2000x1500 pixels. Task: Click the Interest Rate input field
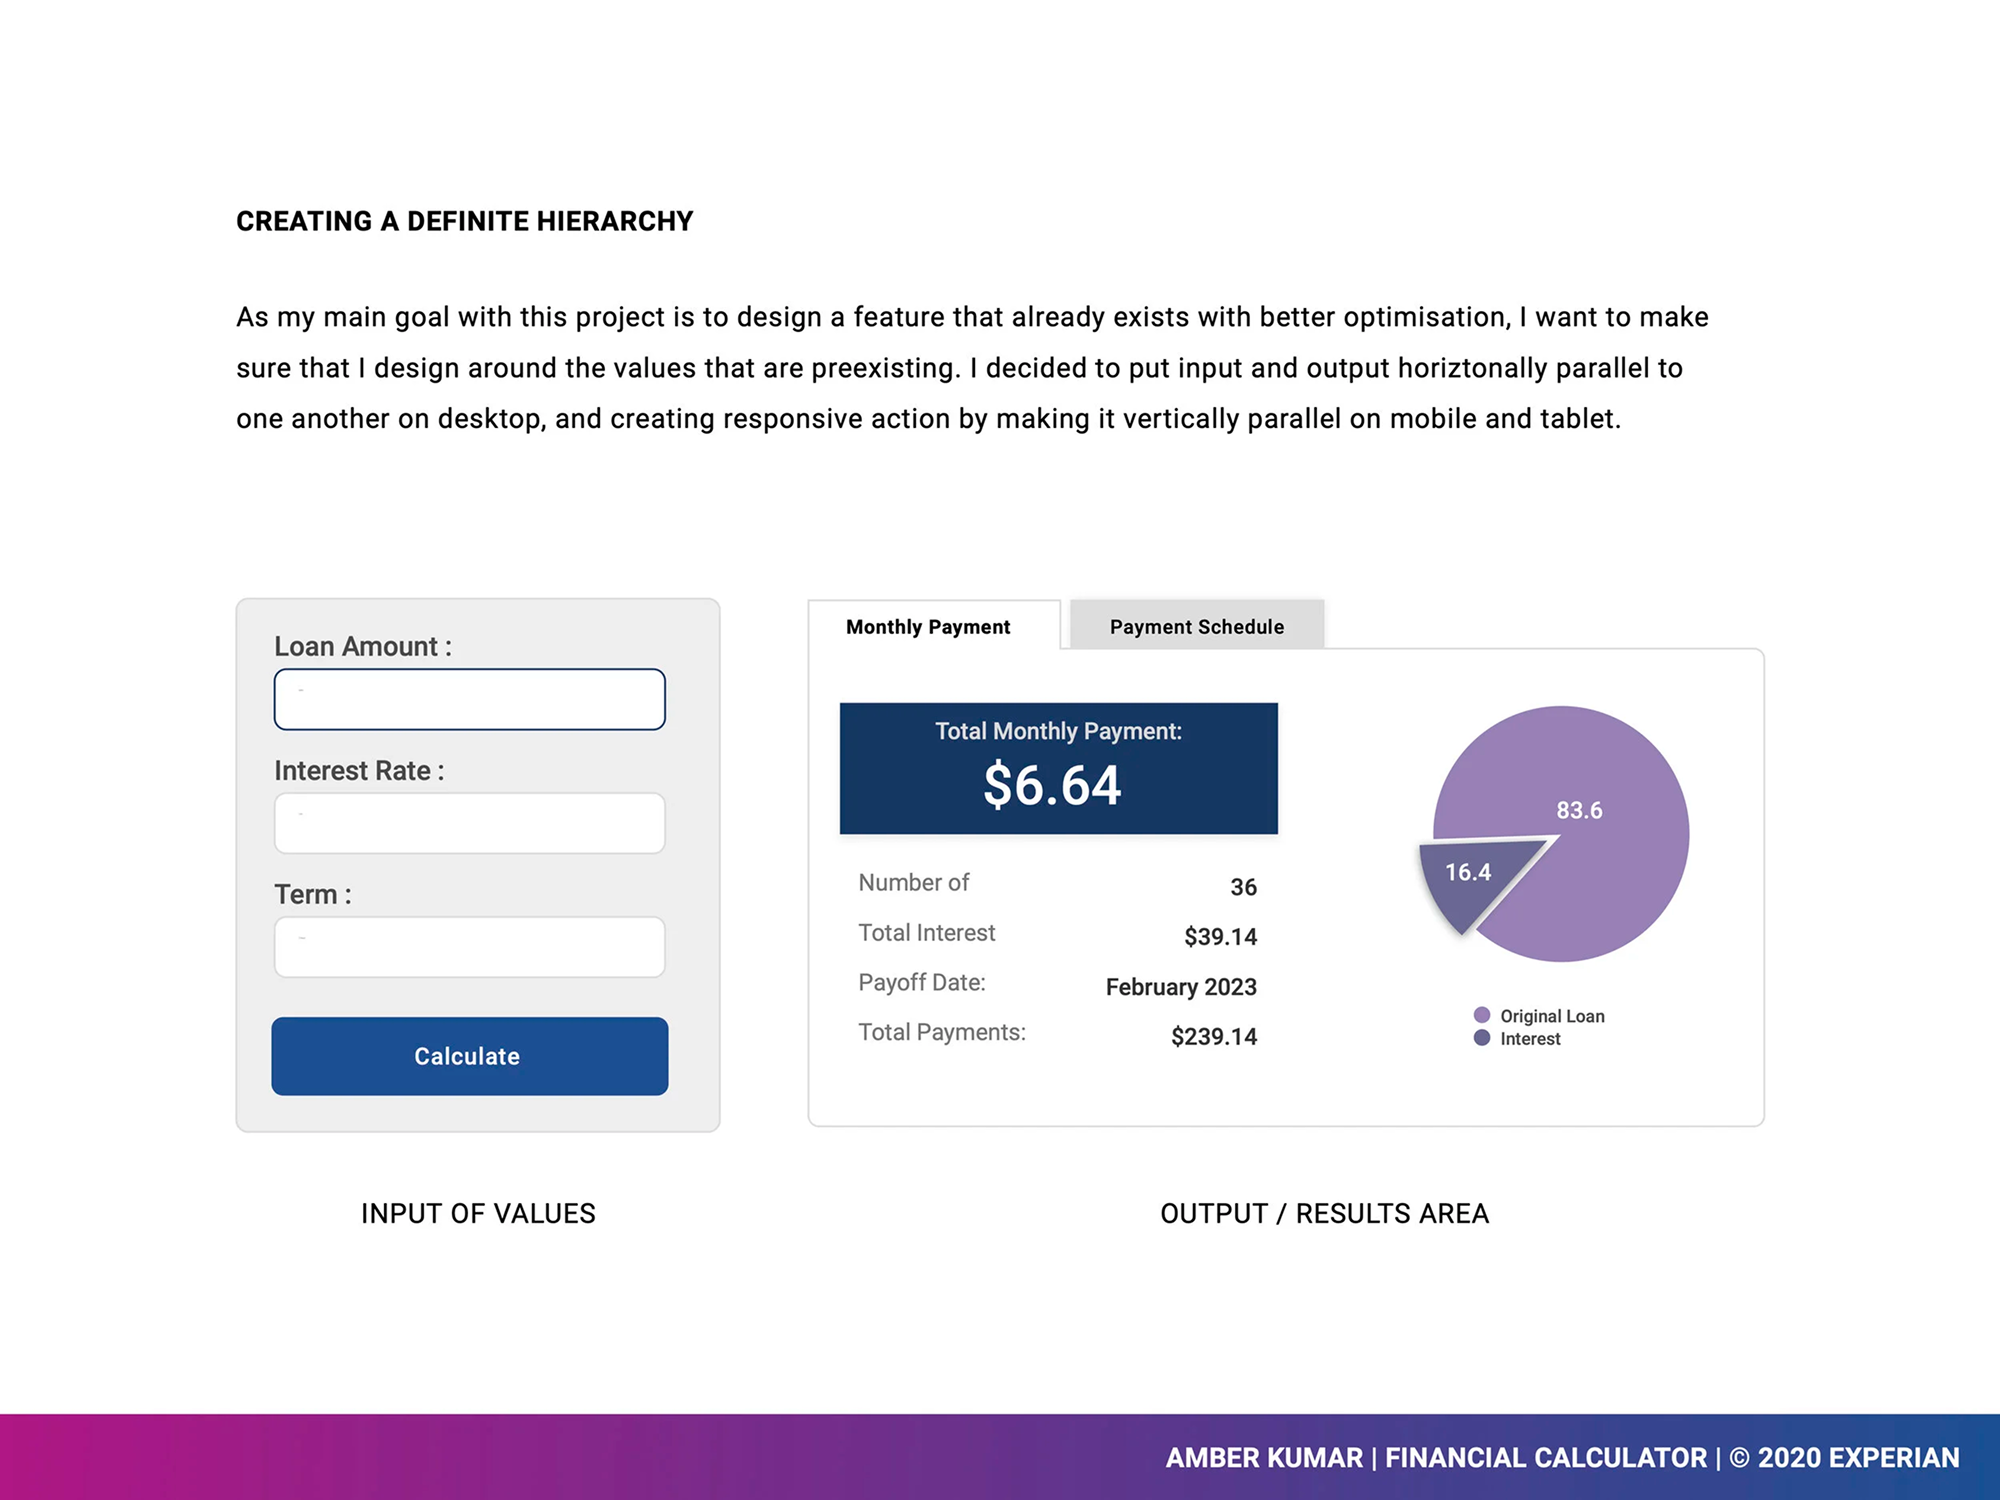(x=469, y=823)
